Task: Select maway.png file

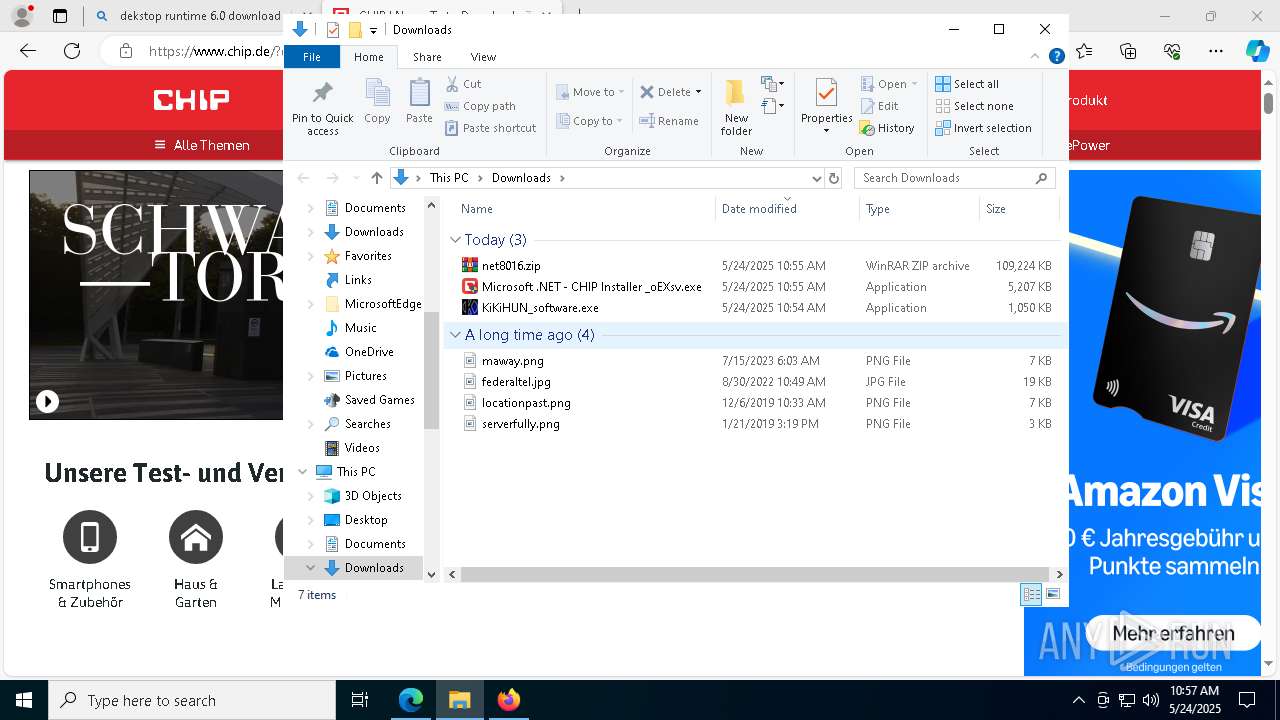Action: click(513, 361)
